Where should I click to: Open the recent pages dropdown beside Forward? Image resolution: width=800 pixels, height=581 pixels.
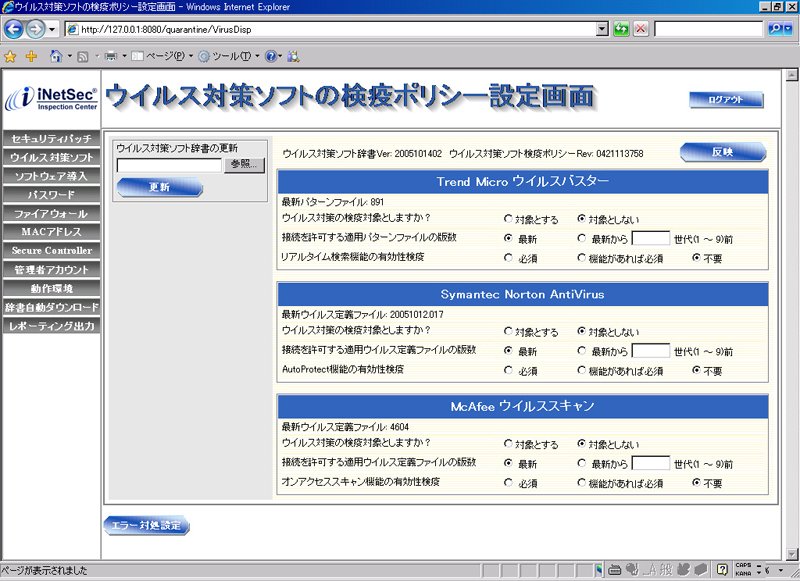(x=52, y=30)
